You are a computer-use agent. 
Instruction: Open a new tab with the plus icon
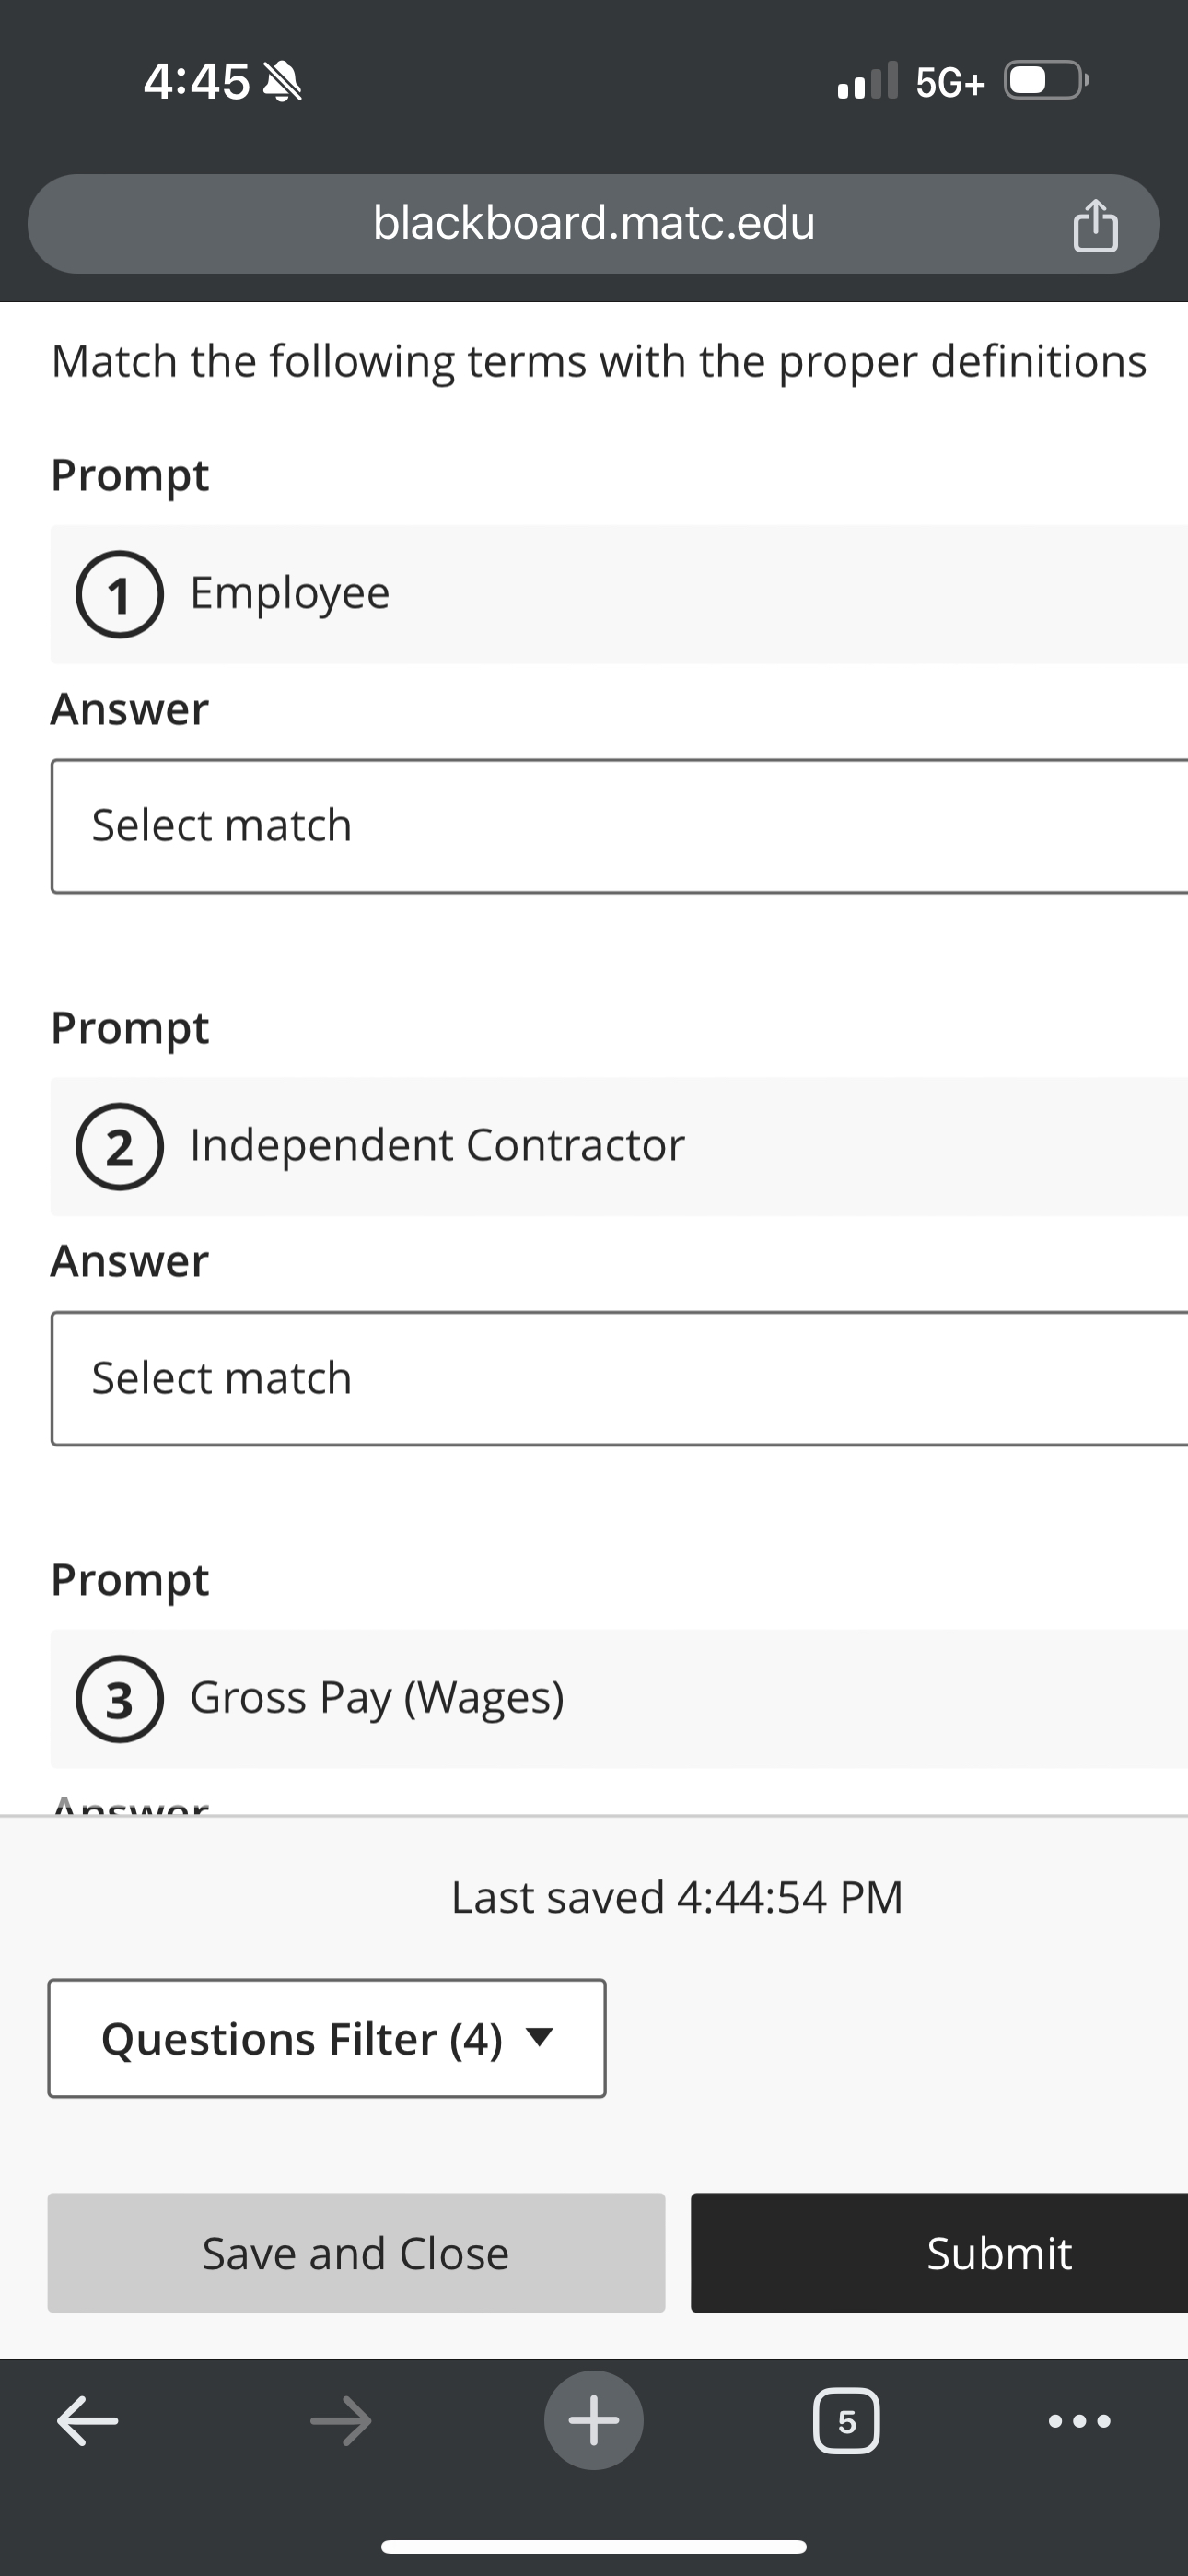pos(594,2420)
